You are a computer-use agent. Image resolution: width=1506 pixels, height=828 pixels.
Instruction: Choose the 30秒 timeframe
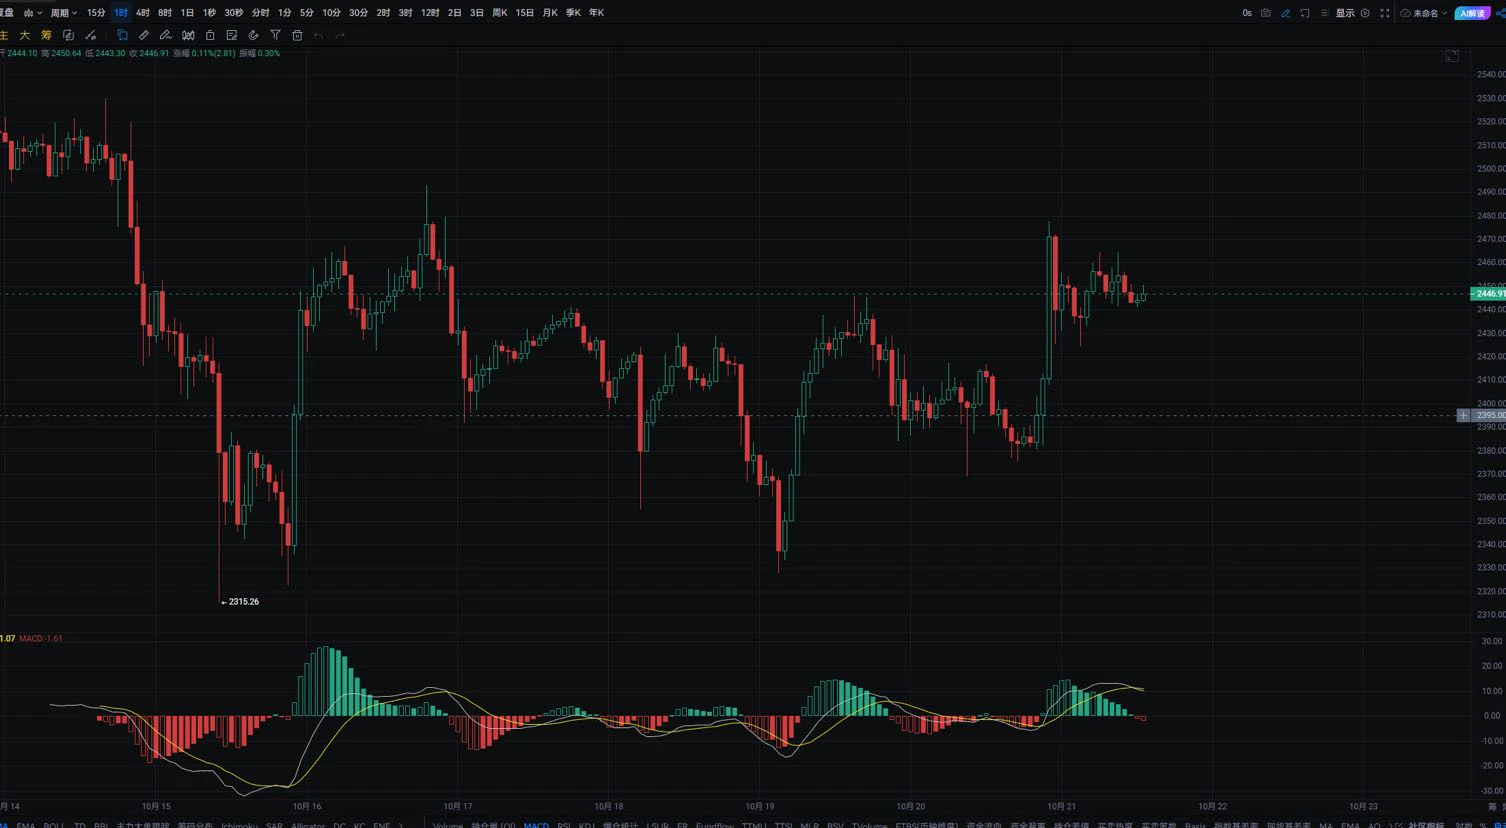click(233, 13)
